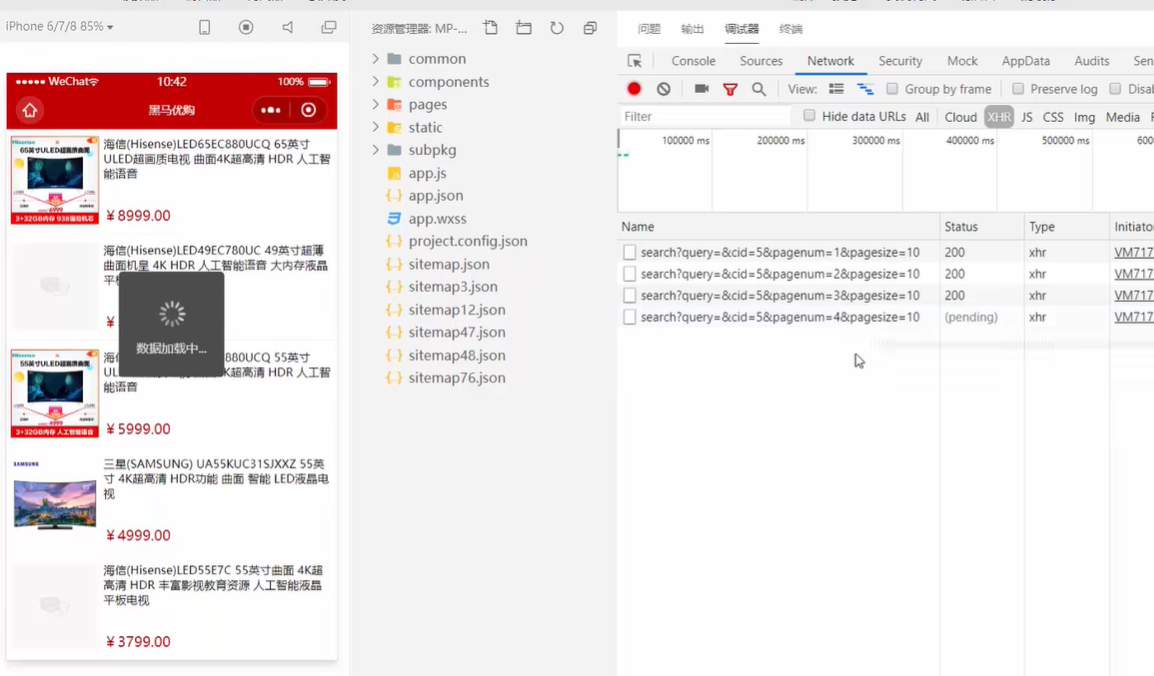Toggle the network filter funnel icon
Viewport: 1154px width, 676px height.
pos(730,90)
